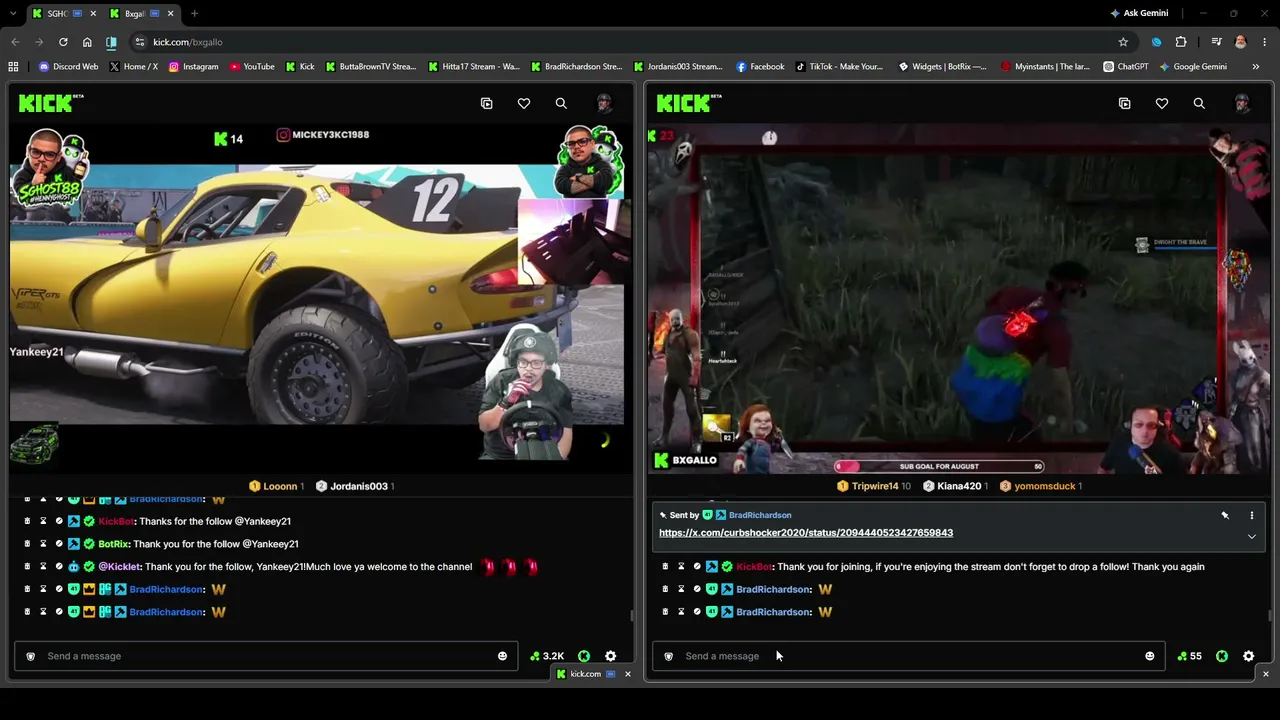
Task: Focus the right chat Send a message field
Action: 909,656
